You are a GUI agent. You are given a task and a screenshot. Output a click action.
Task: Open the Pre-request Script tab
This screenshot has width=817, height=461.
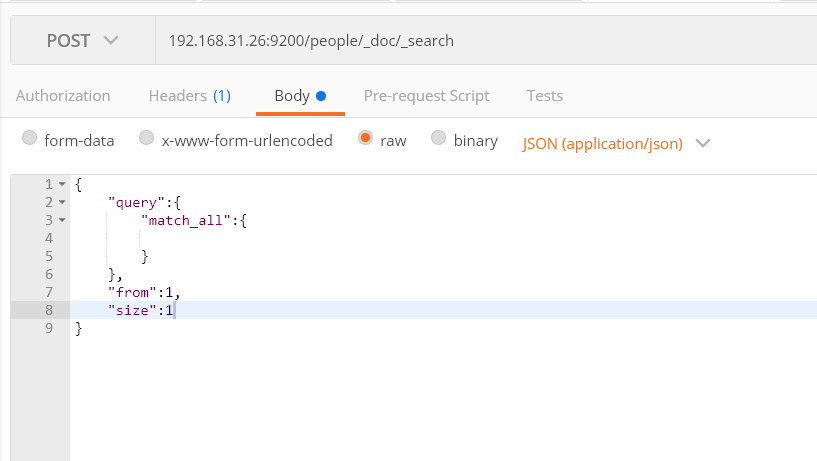click(426, 96)
